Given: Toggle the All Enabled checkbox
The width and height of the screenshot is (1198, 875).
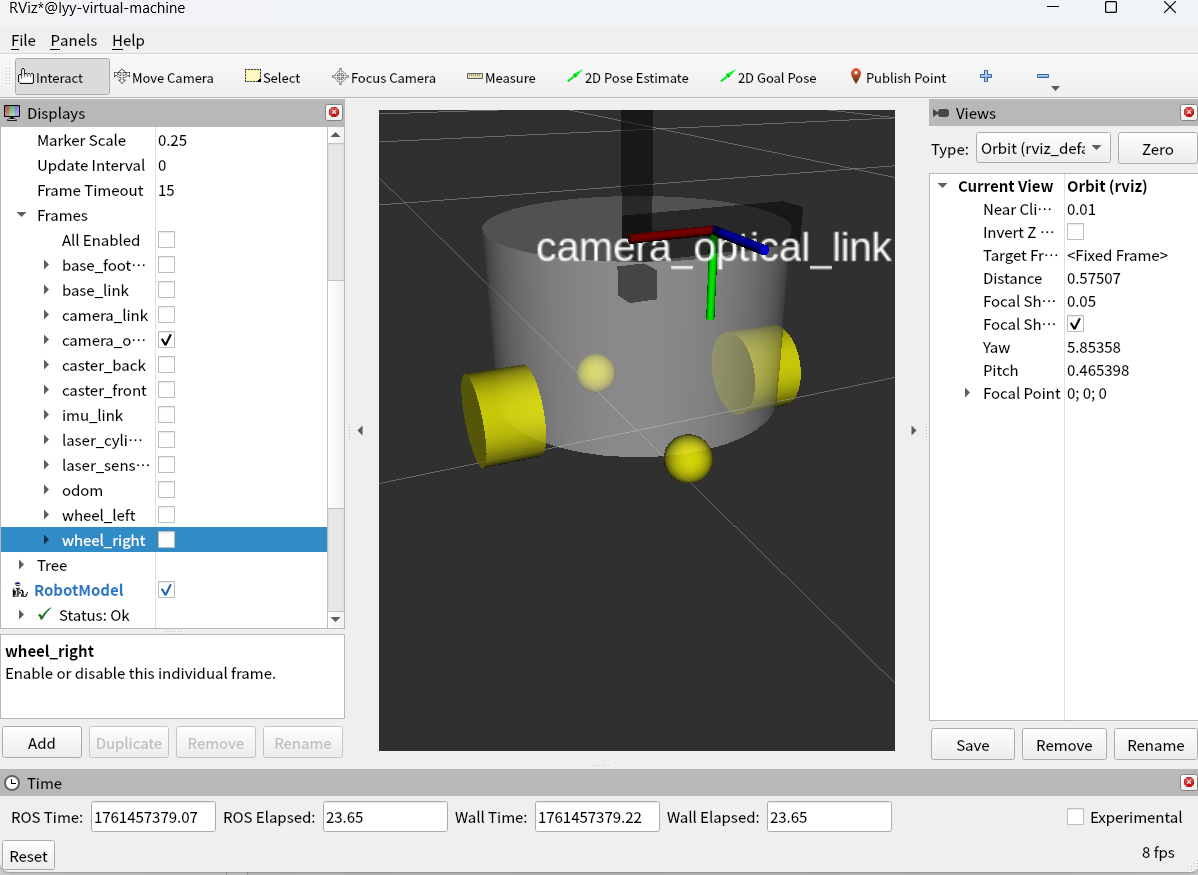Looking at the screenshot, I should tap(166, 240).
